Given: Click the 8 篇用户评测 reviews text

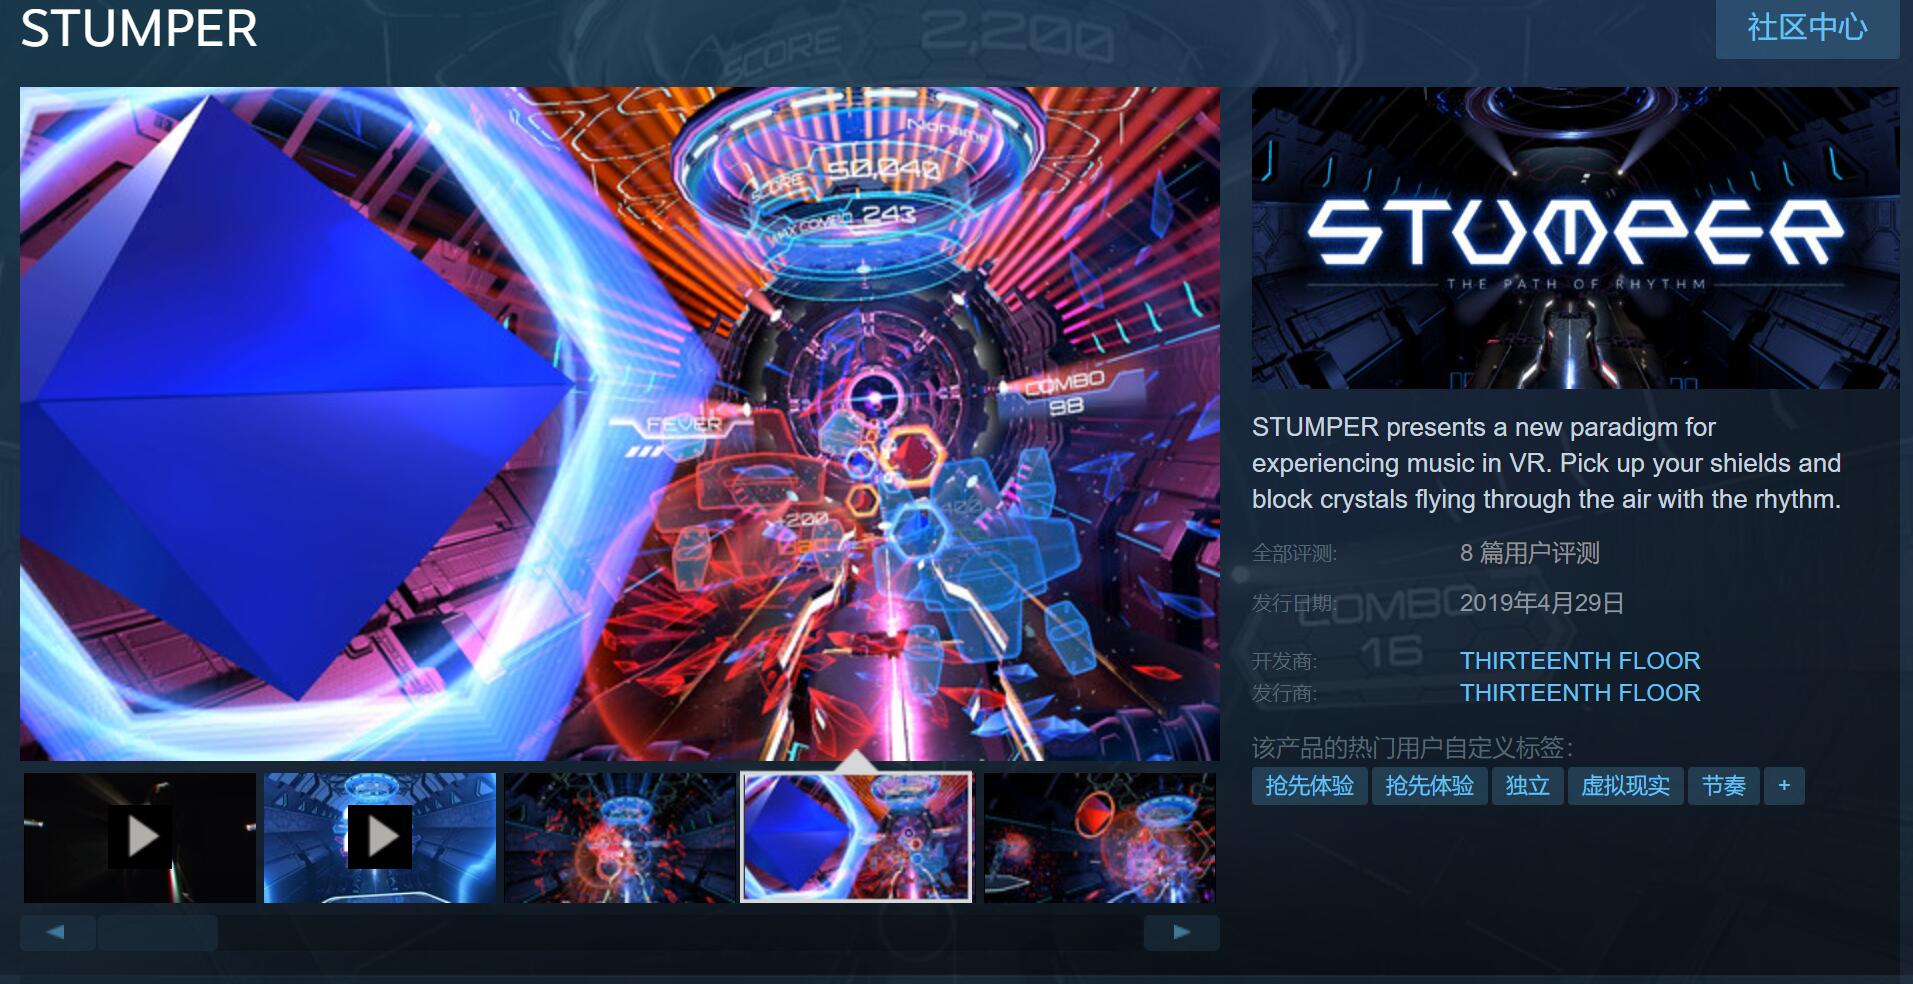Looking at the screenshot, I should pos(1529,553).
